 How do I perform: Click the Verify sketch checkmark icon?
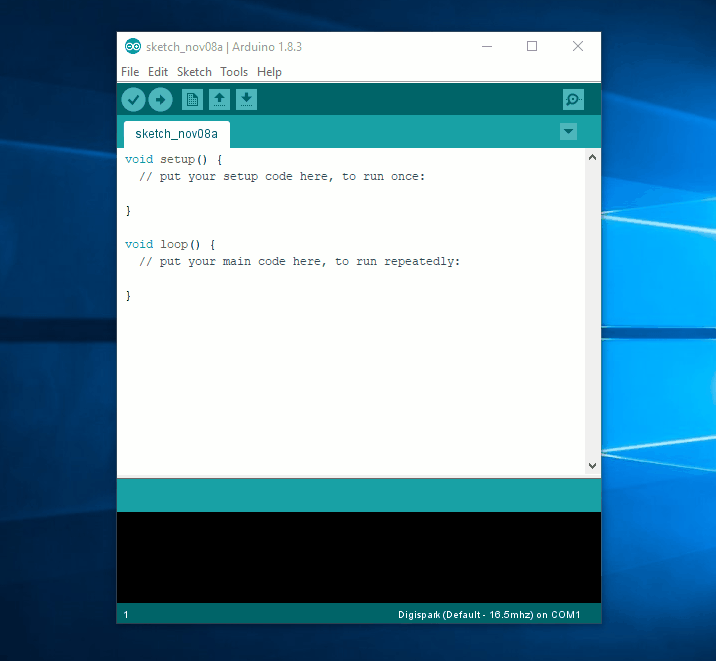(133, 99)
